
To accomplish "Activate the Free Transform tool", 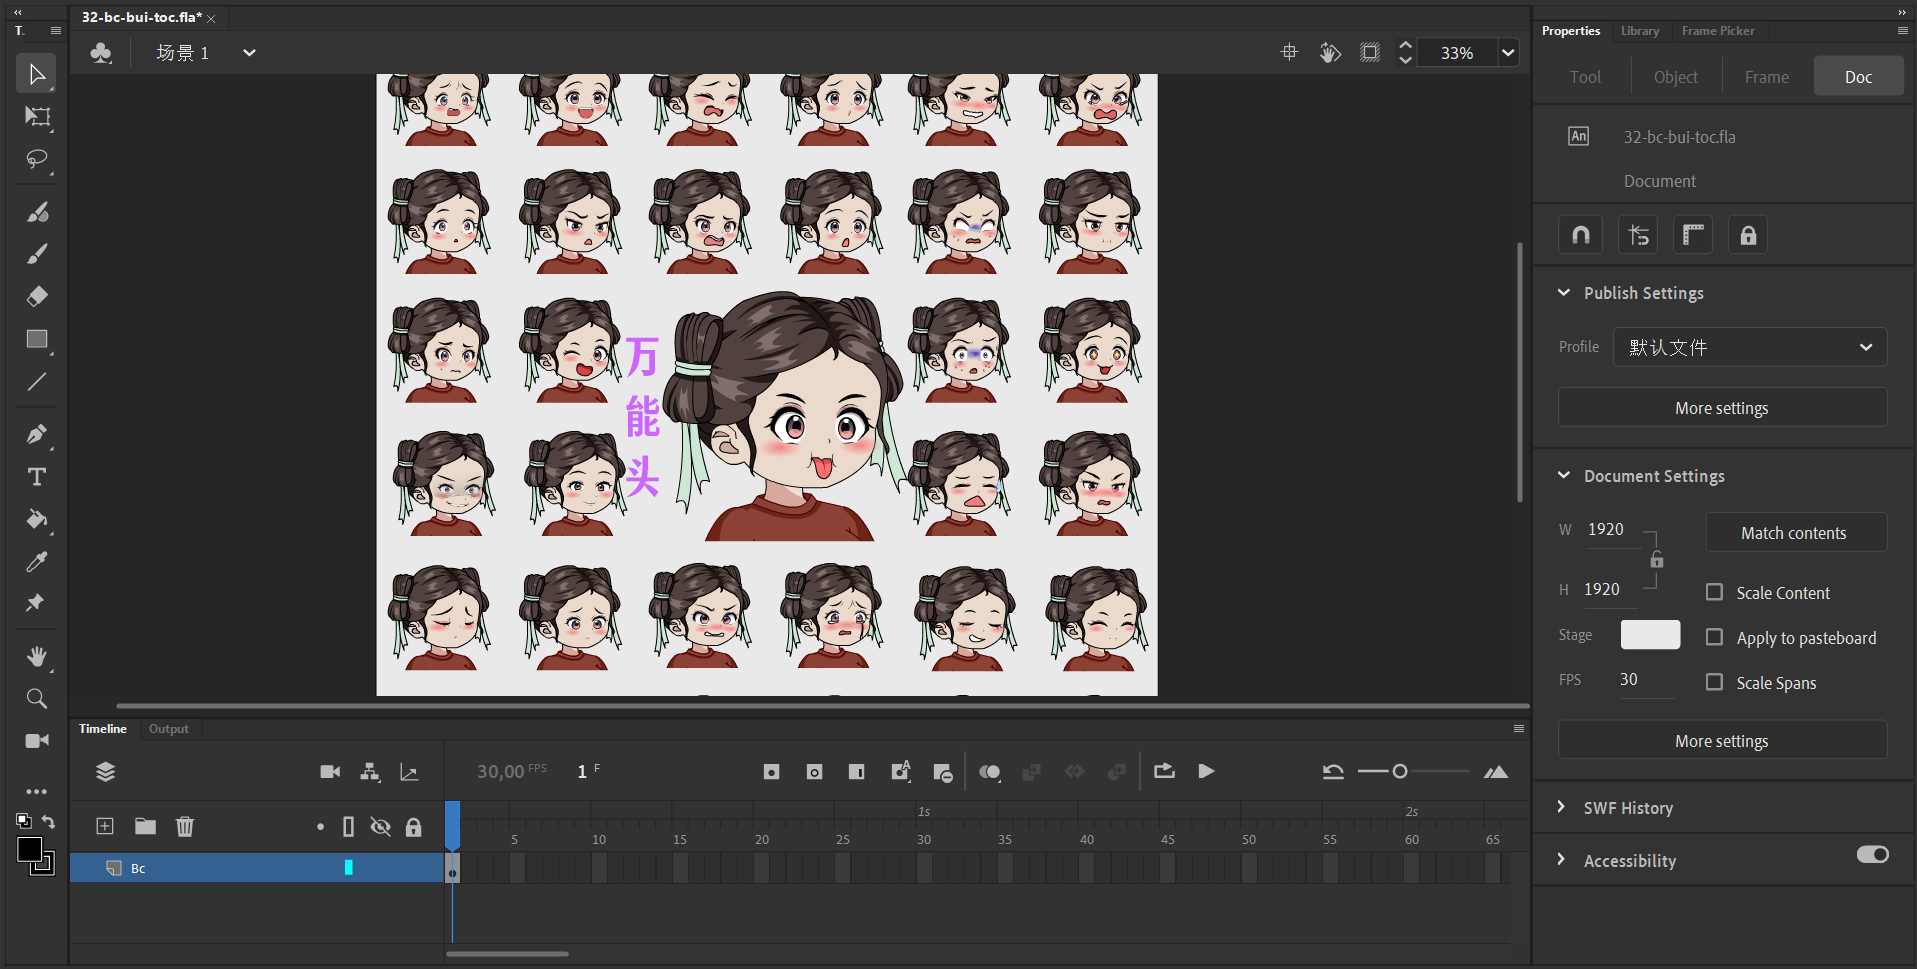I will (x=37, y=117).
